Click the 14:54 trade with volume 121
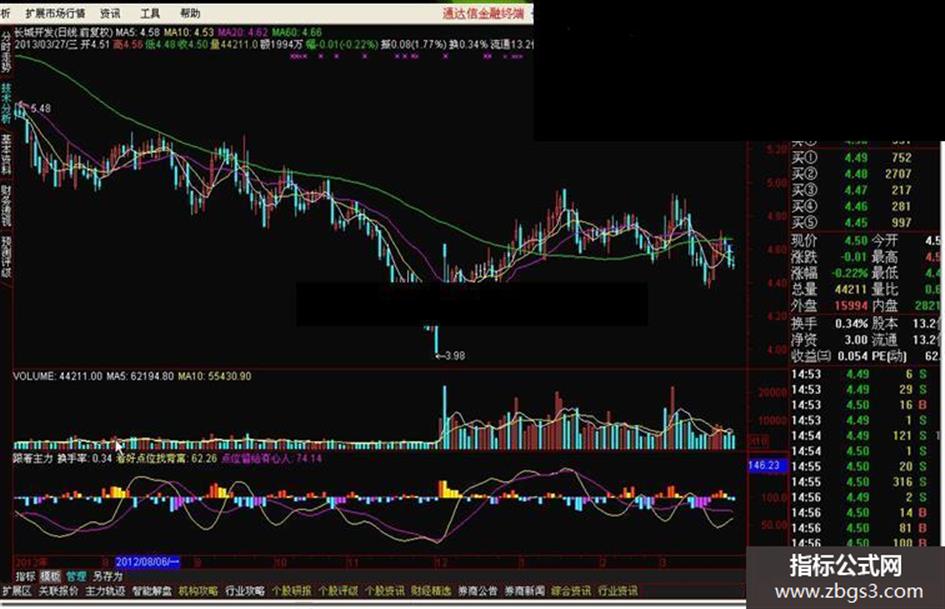Viewport: 945px width, 609px height. pos(859,435)
